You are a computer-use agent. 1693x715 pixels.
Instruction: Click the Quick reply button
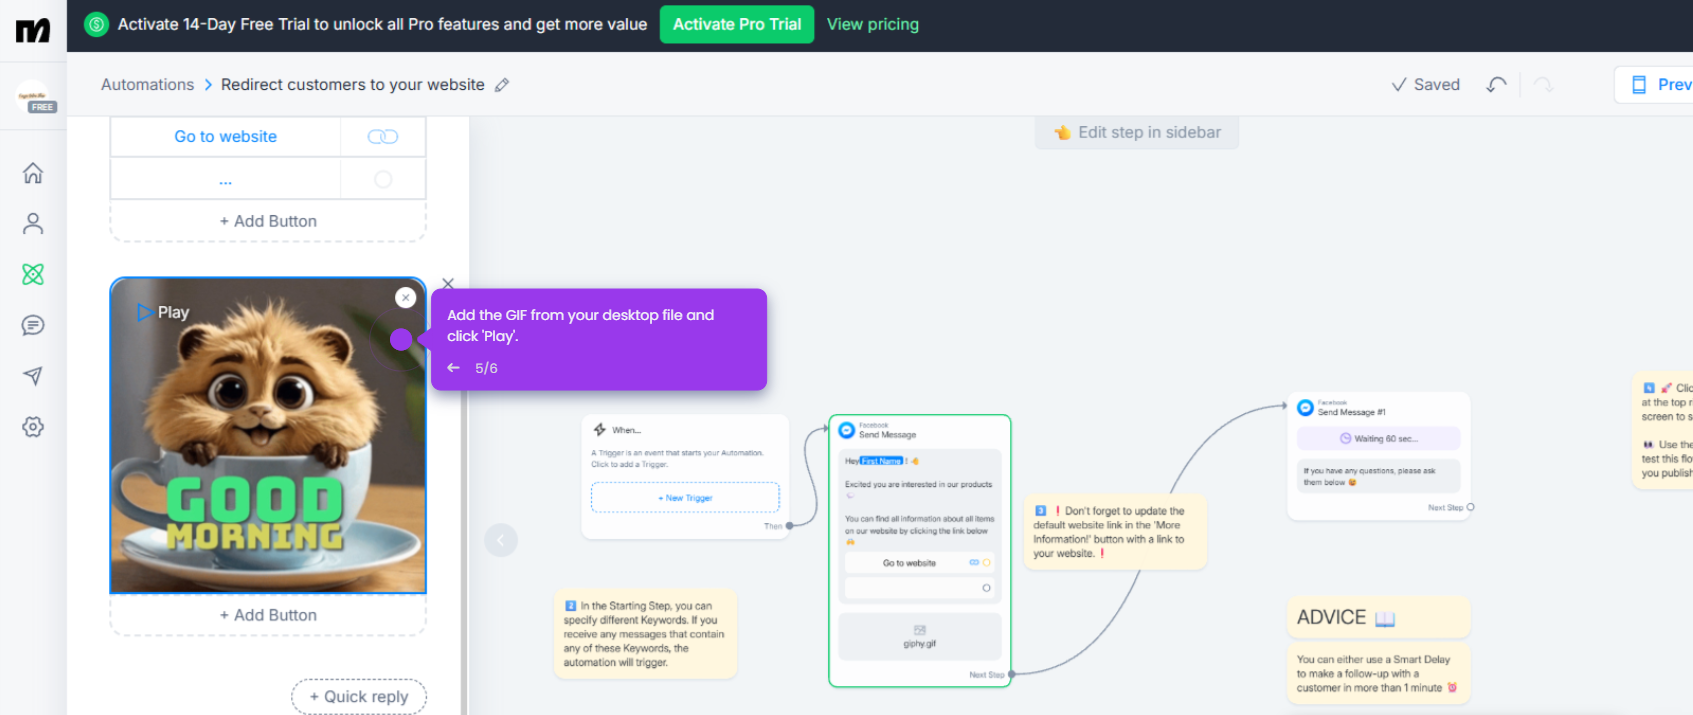359,696
